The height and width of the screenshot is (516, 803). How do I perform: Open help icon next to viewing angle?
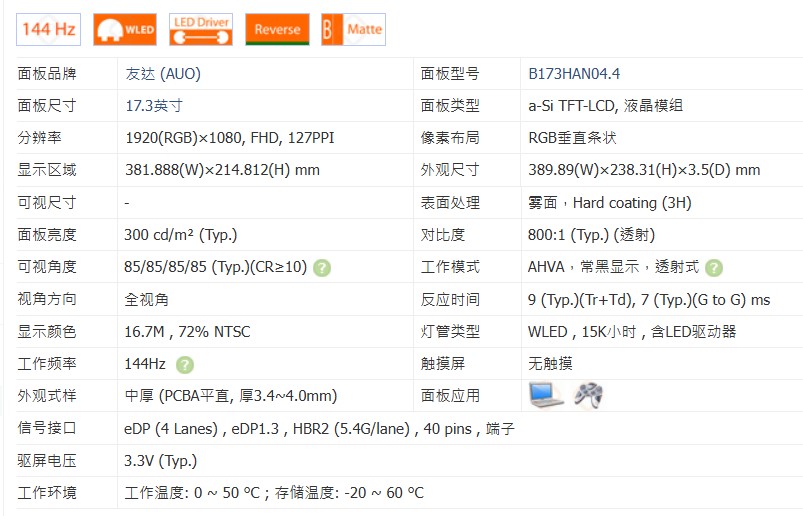pos(322,268)
